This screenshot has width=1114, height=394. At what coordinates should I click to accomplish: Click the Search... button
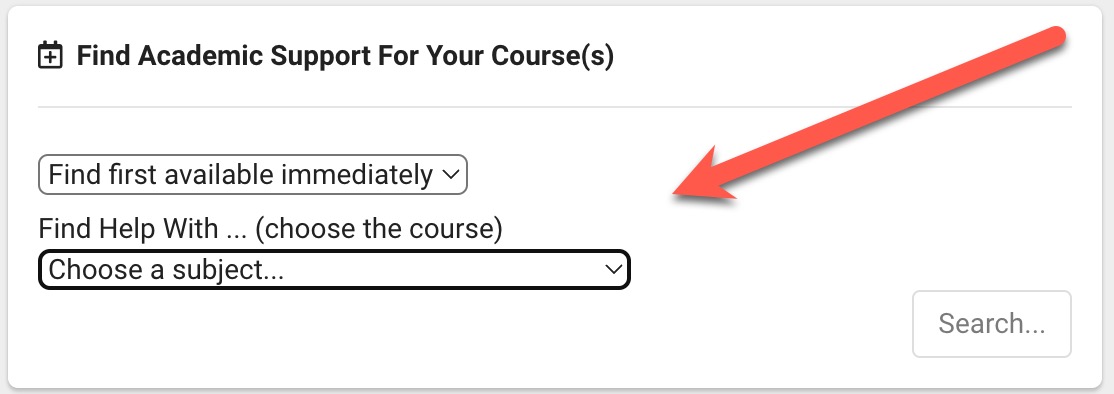(992, 324)
